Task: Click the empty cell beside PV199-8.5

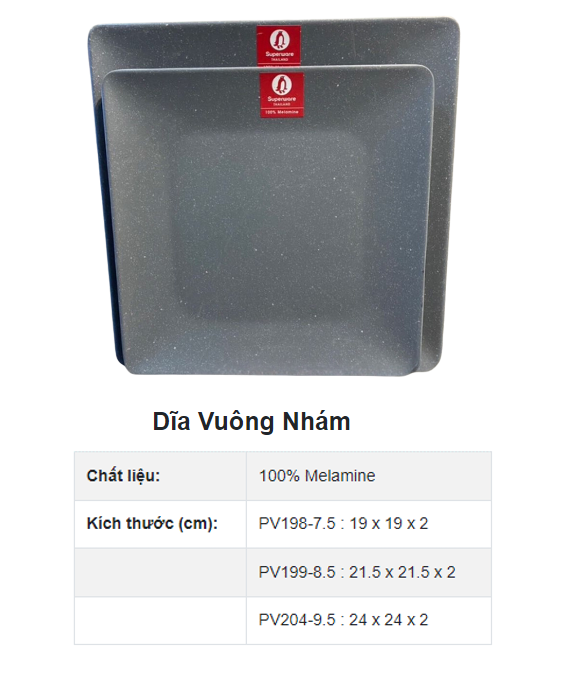Action: pyautogui.click(x=160, y=573)
